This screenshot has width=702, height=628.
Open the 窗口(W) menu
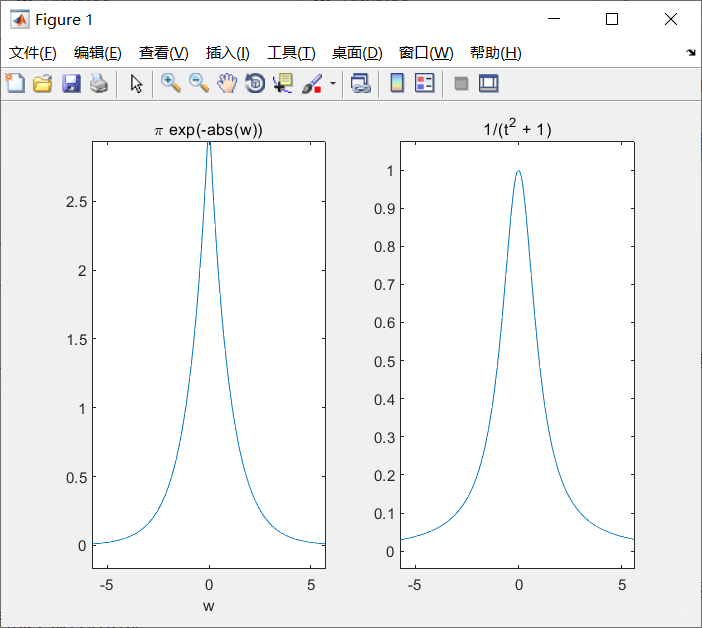pyautogui.click(x=426, y=53)
